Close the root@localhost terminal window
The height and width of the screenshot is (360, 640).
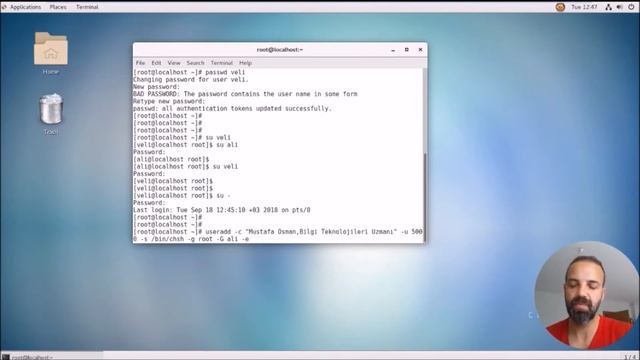click(420, 50)
